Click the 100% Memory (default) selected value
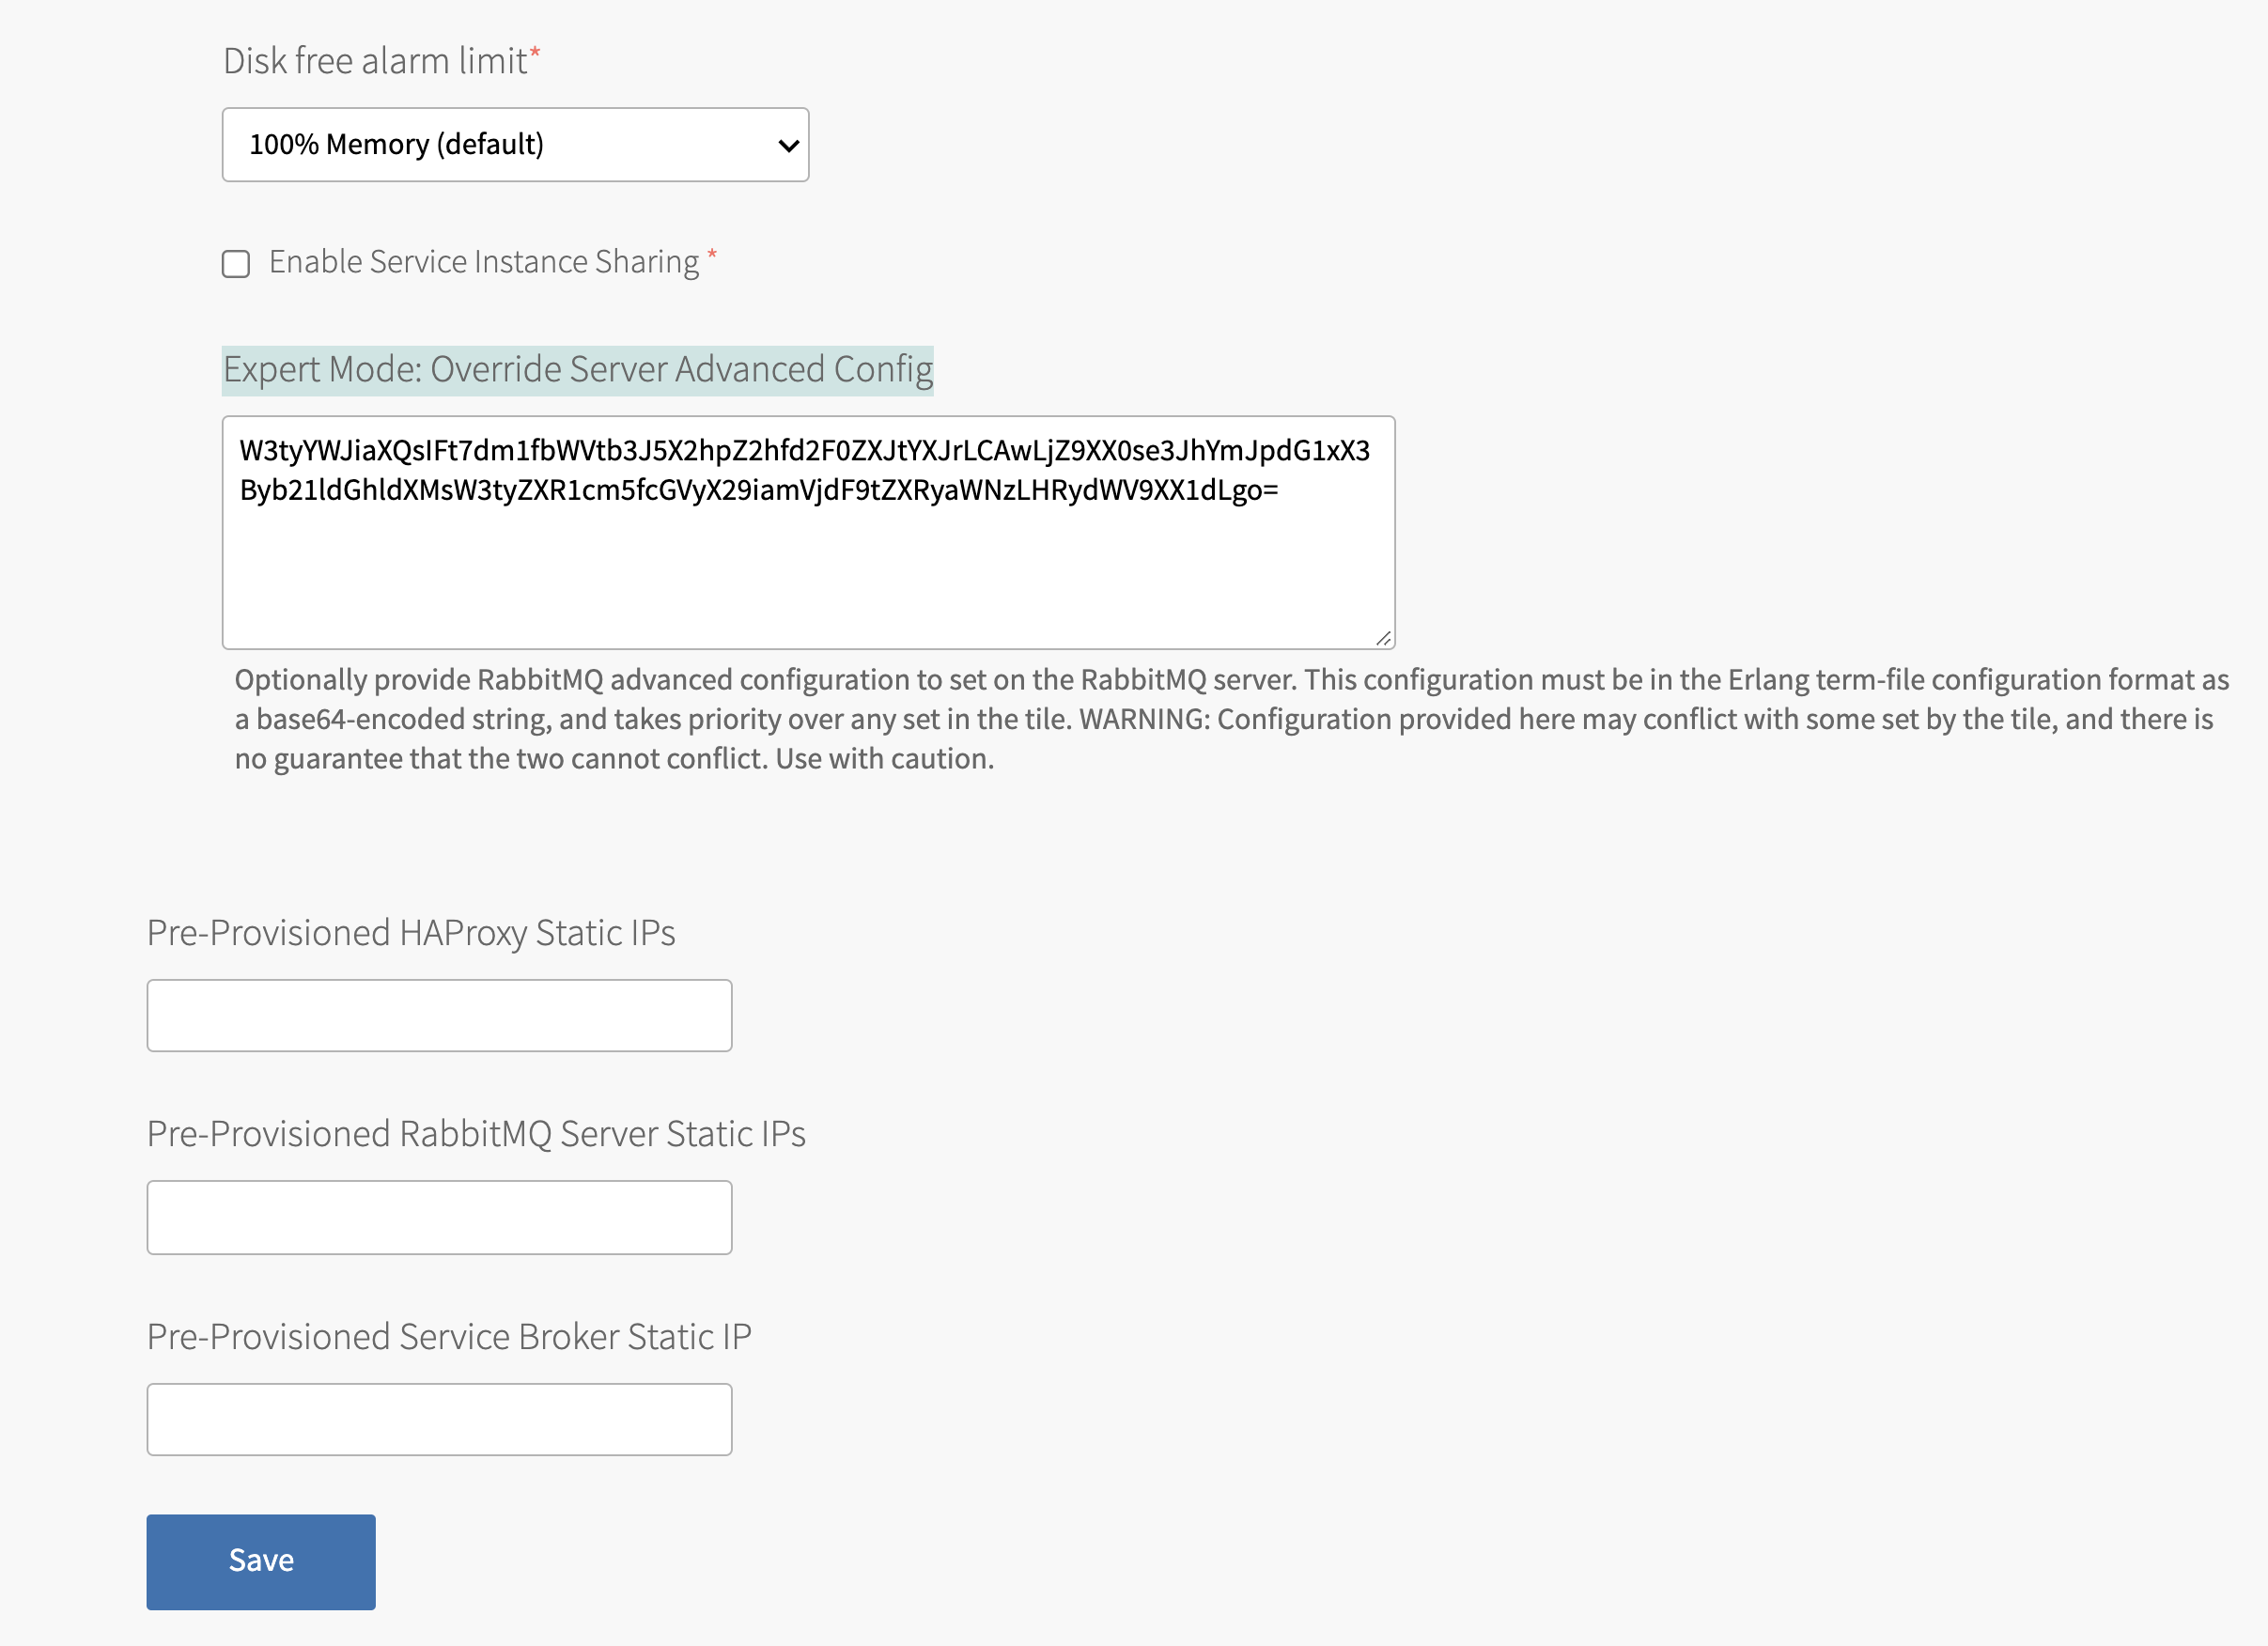This screenshot has height=1646, width=2268. [x=396, y=145]
